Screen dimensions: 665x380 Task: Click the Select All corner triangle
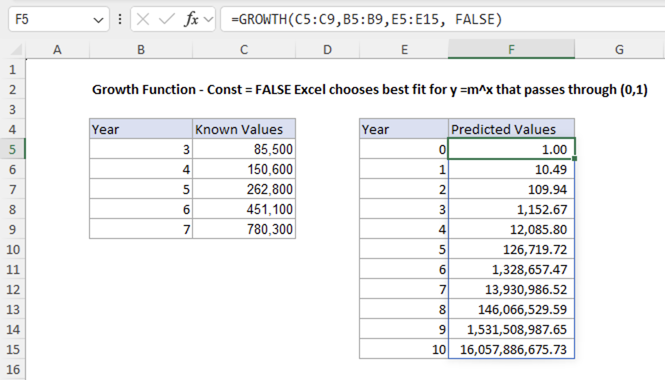16,50
